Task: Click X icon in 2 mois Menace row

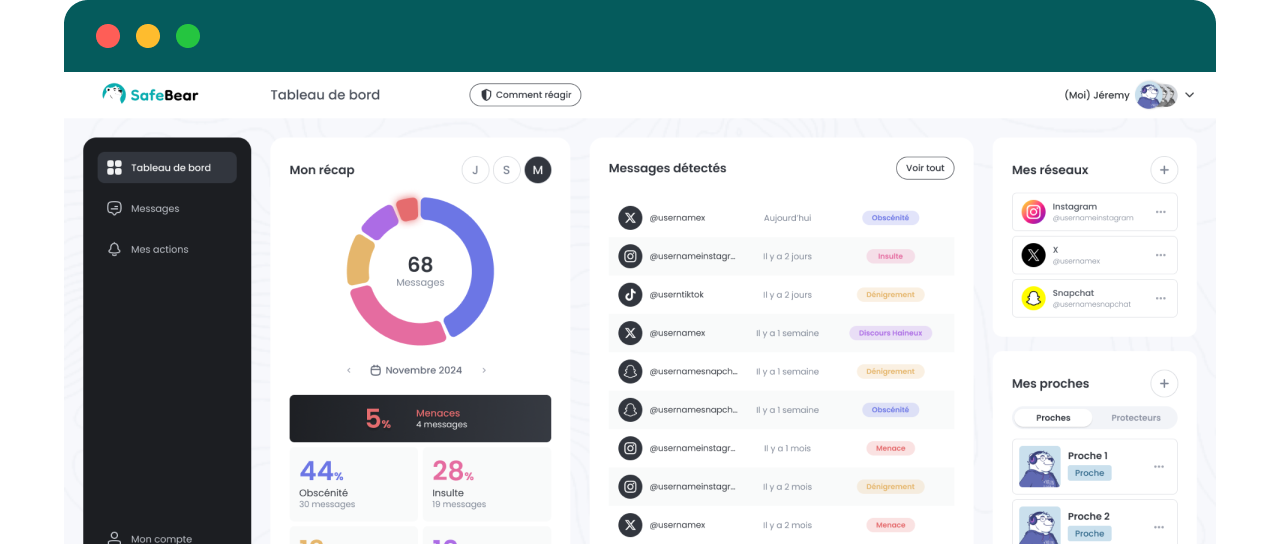Action: point(629,525)
